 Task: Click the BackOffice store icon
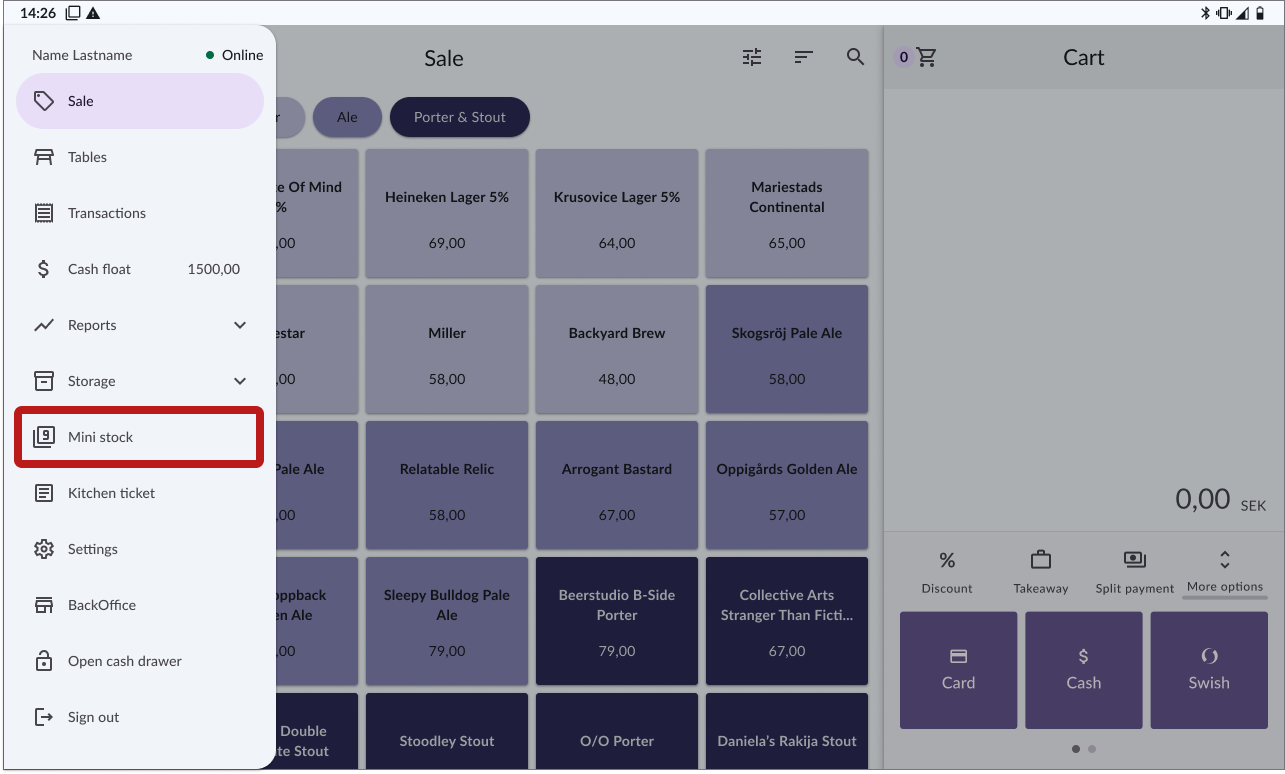click(x=44, y=605)
